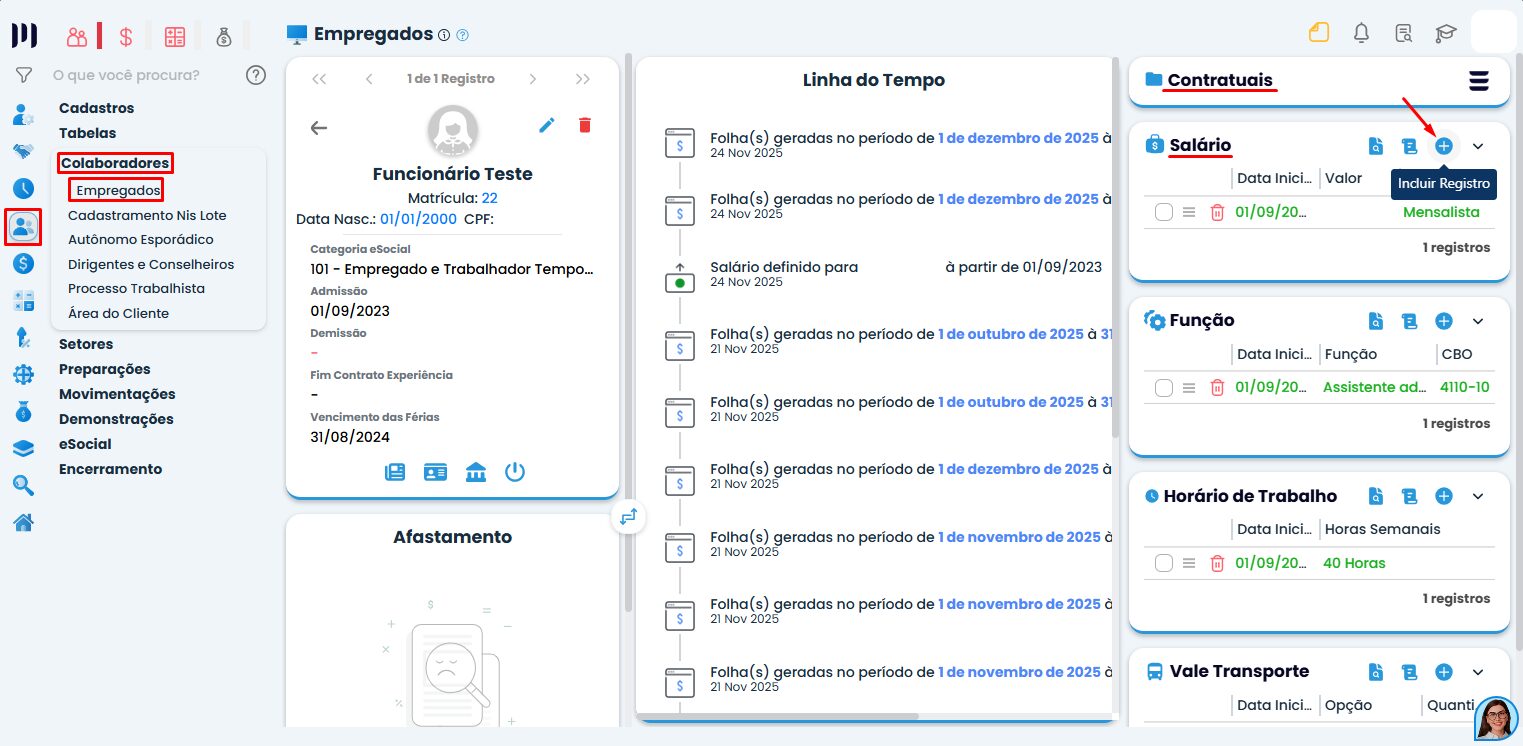This screenshot has width=1523, height=746.
Task: Toggle the Vale Transporte panel chevron
Action: [1478, 672]
